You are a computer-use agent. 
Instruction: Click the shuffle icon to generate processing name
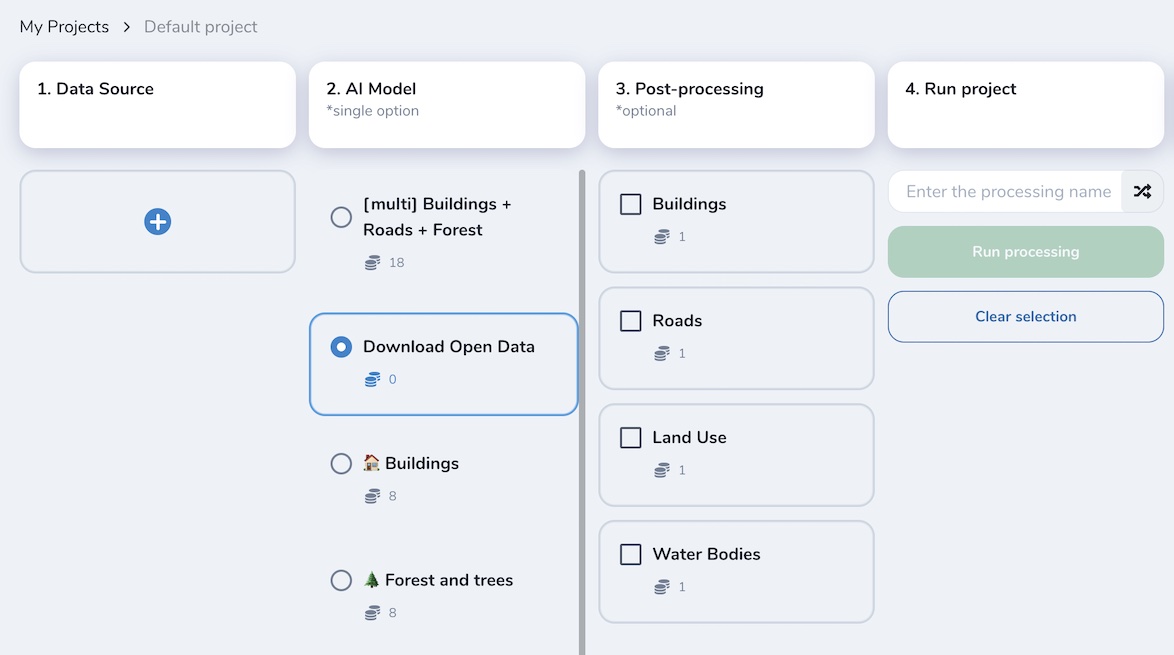coord(1142,191)
